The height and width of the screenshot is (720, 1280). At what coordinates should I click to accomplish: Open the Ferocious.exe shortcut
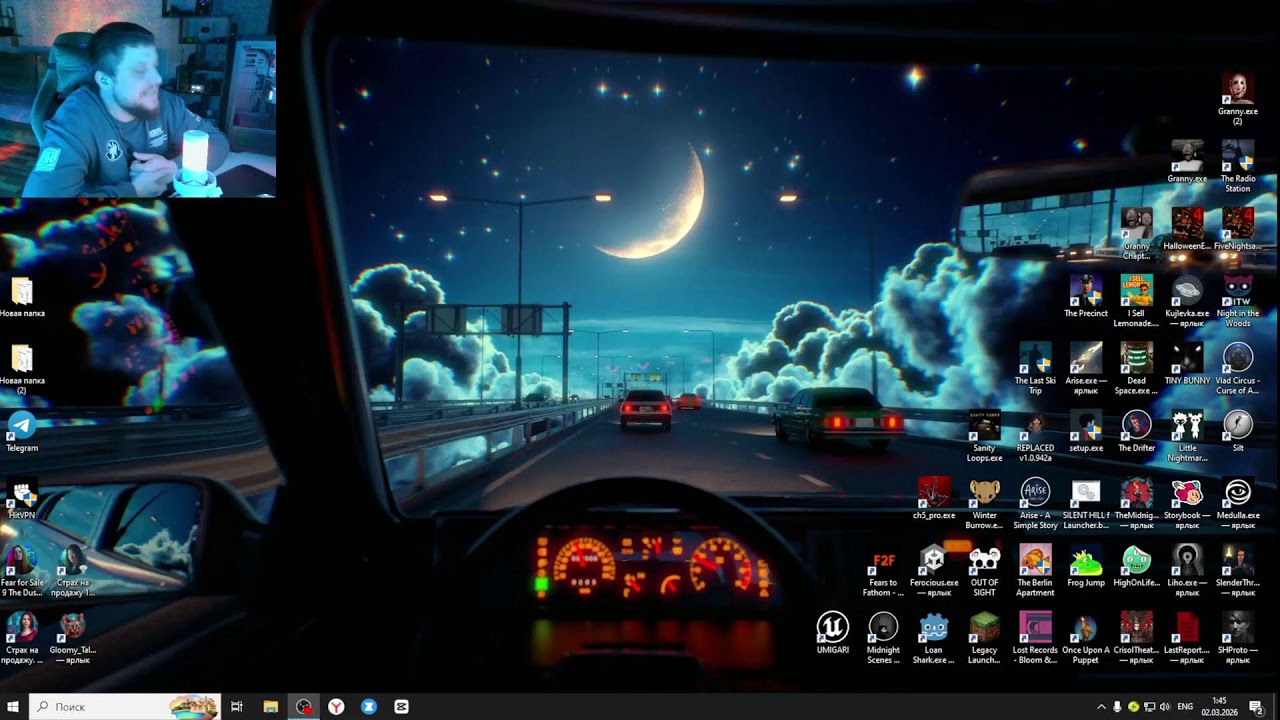[934, 571]
